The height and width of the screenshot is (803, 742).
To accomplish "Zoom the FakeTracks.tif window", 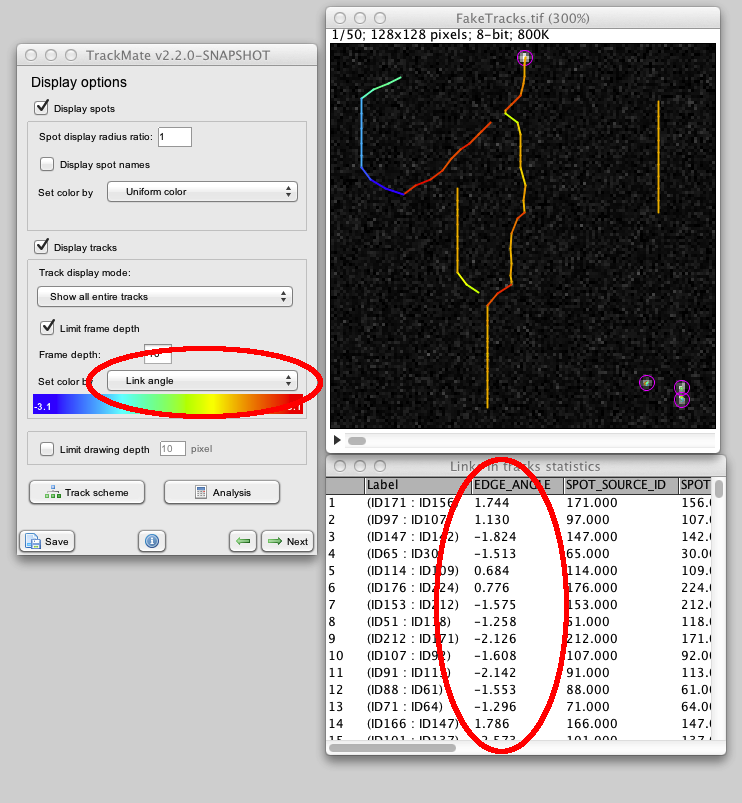I will [x=380, y=18].
